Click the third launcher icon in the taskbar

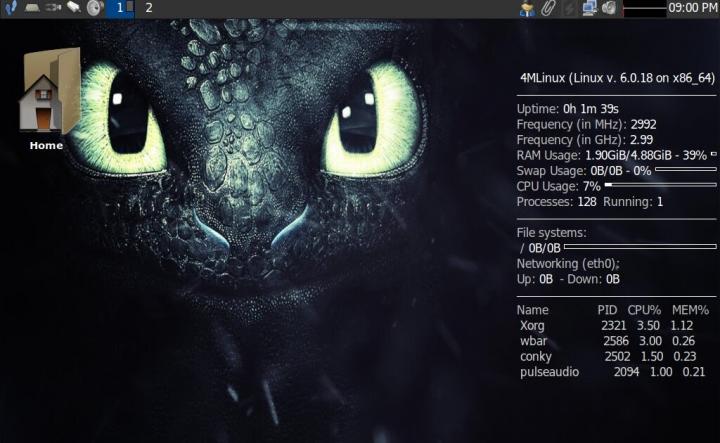tap(53, 8)
